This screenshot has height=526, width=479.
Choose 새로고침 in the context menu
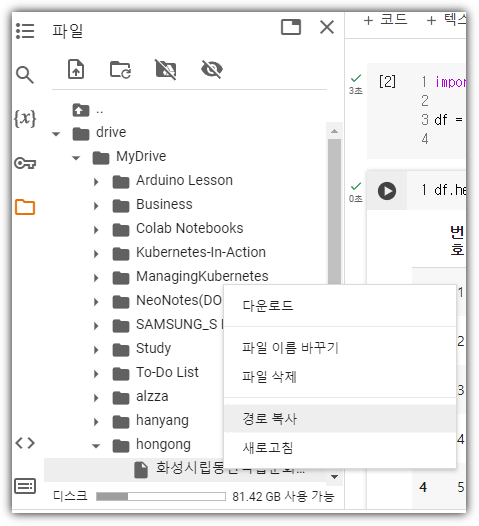tap(340, 447)
